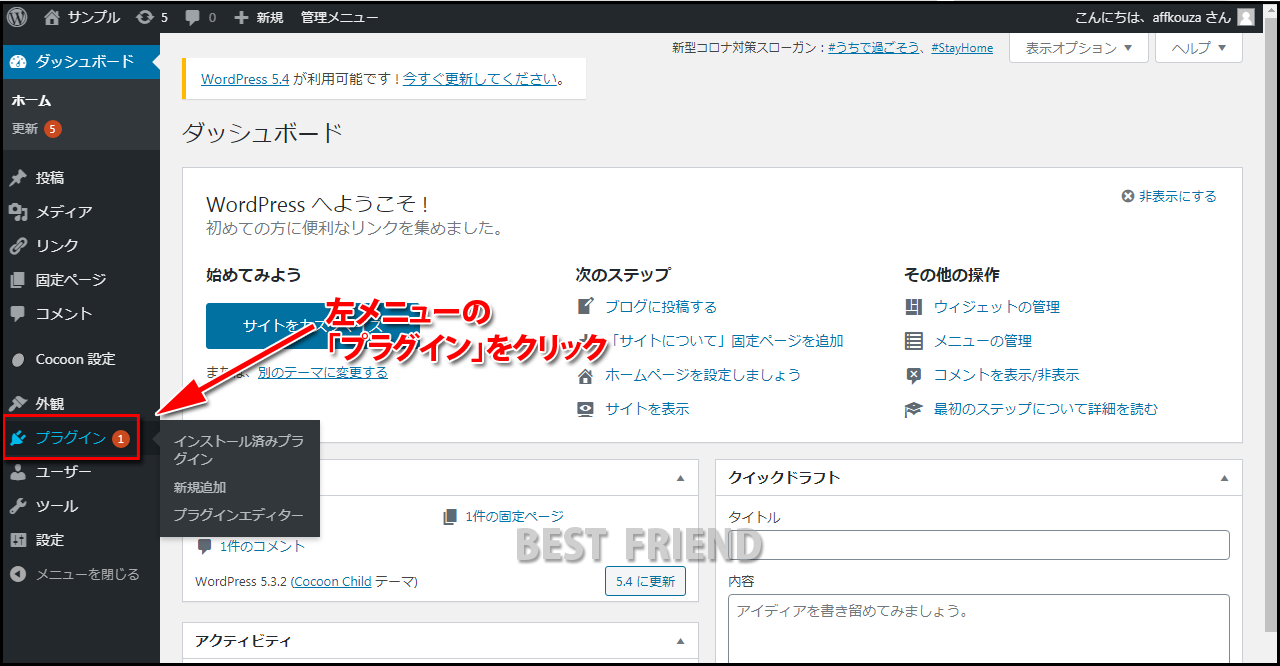Screen dimensions: 1280x666
Task: Collapse the 概要 panel toggle arrow
Action: [680, 478]
